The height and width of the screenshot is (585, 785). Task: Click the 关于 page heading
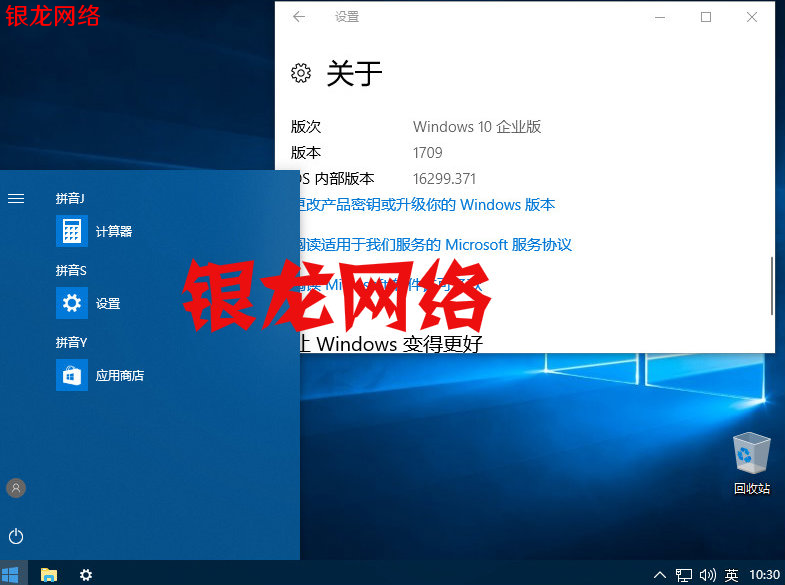tap(354, 74)
